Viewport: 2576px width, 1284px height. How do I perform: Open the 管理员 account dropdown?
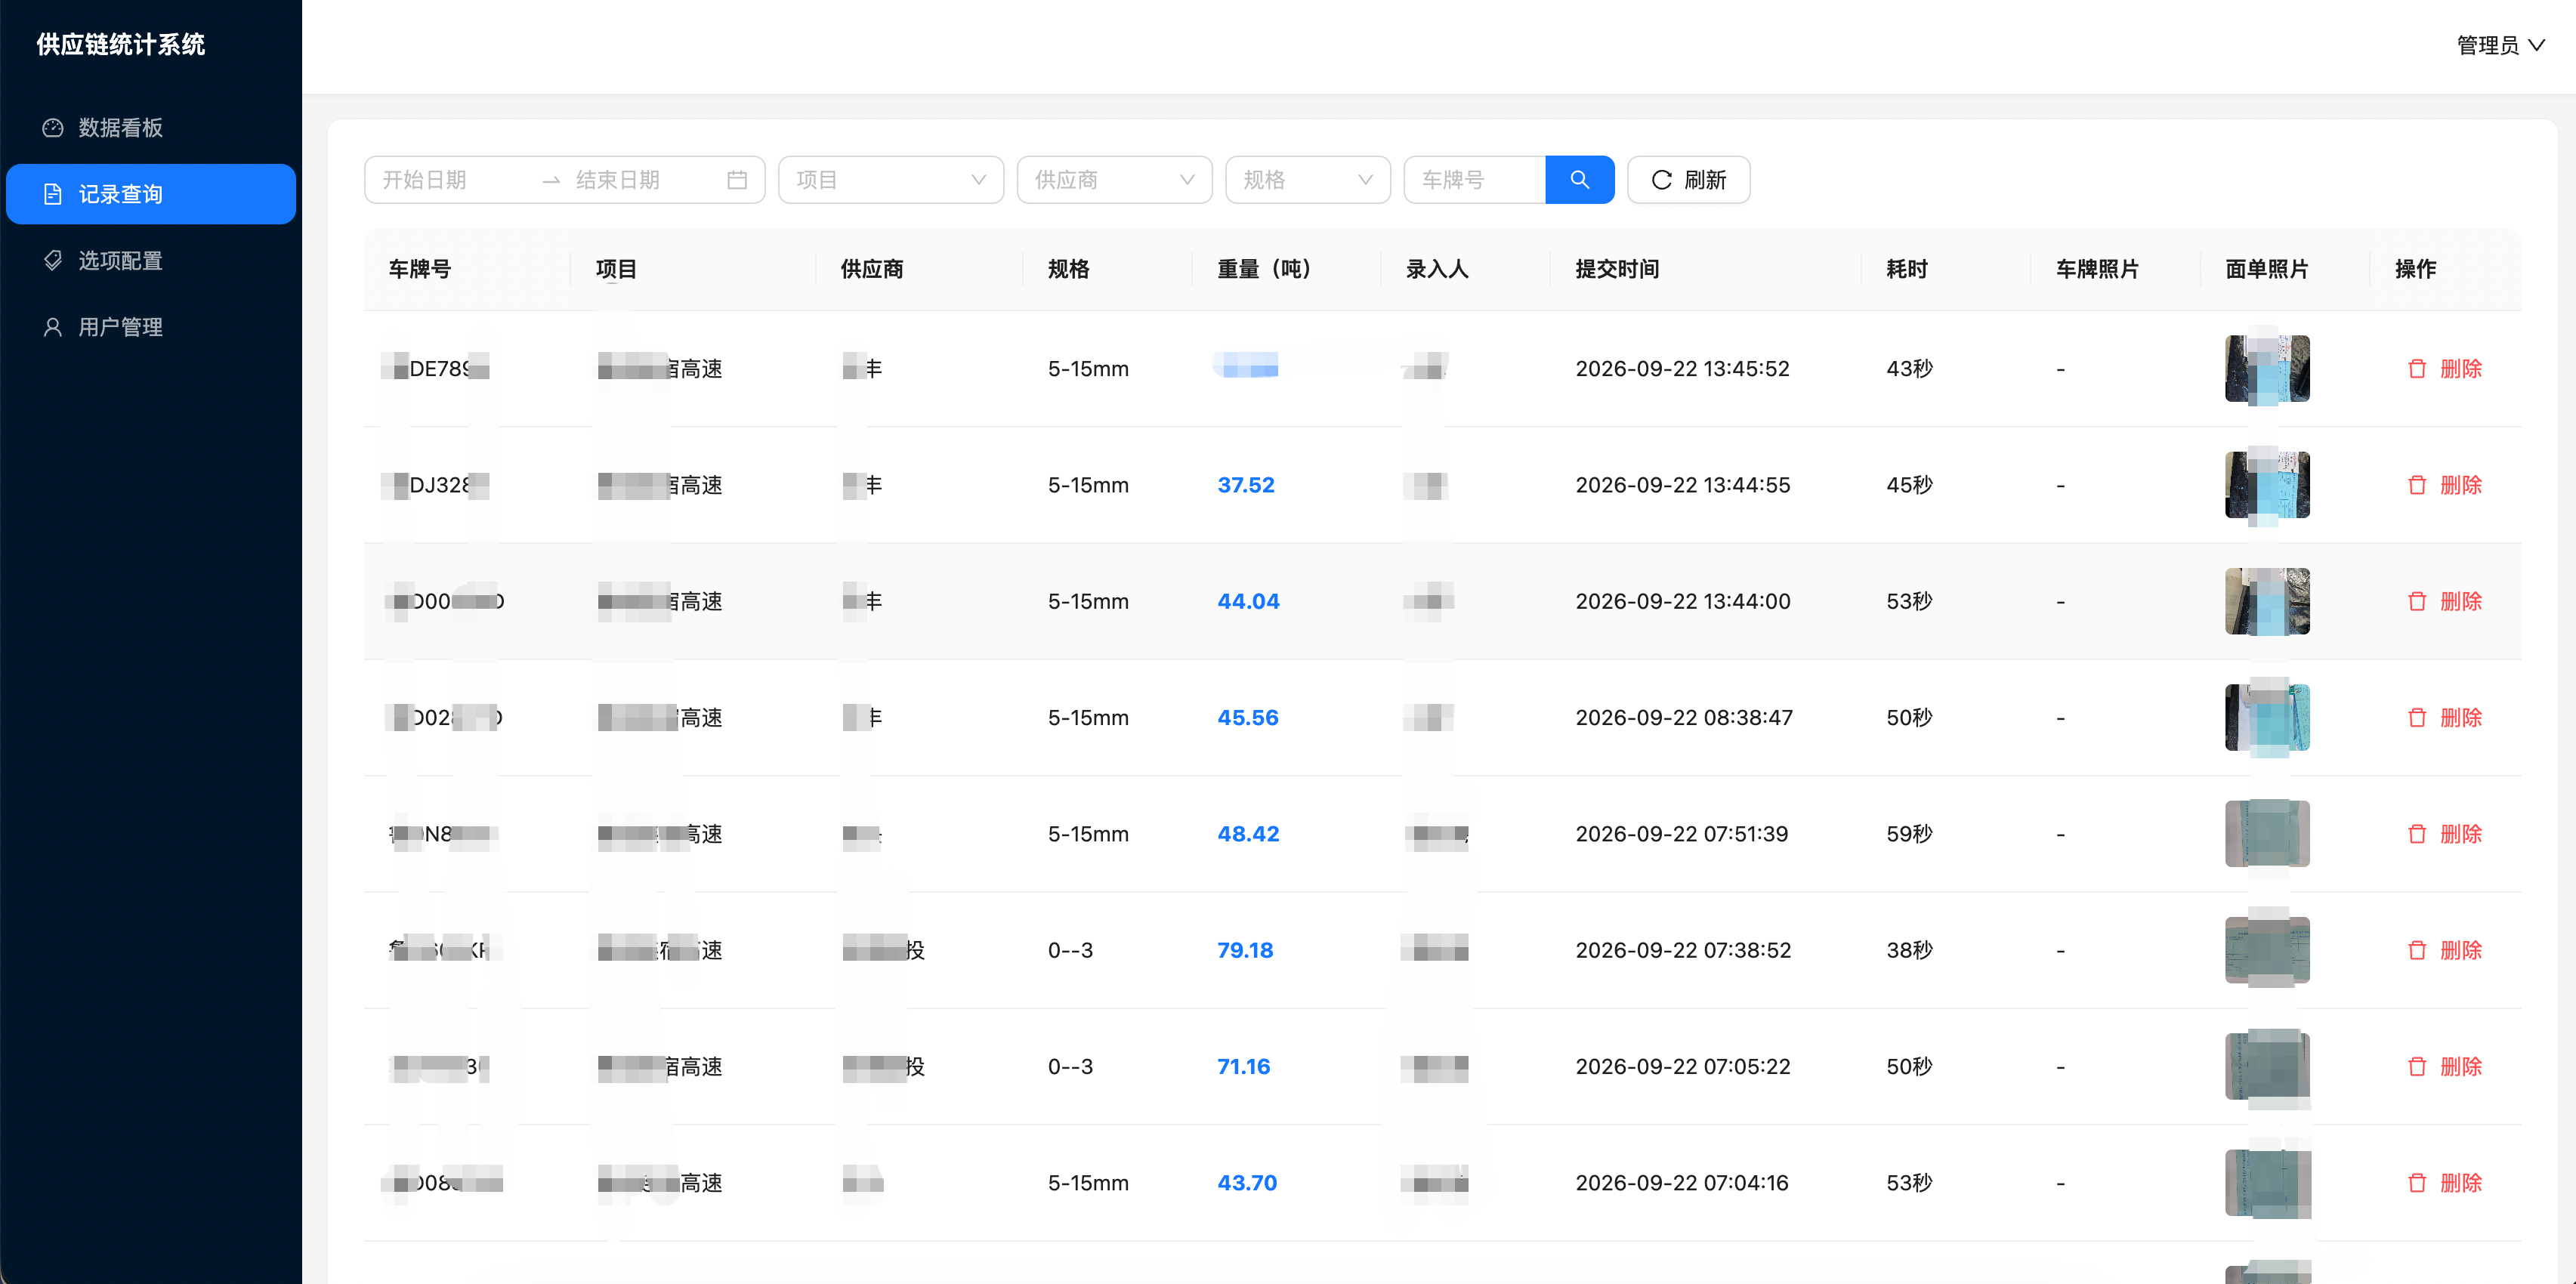(x=2500, y=45)
